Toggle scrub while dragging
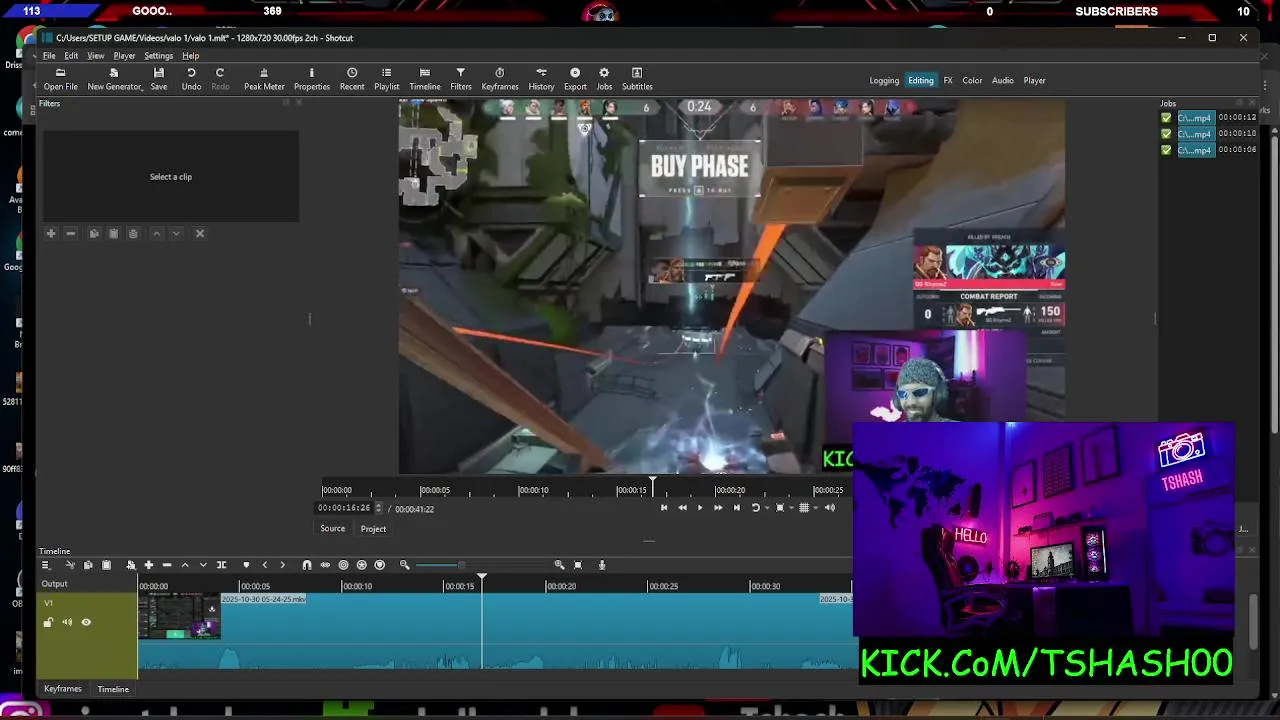Image resolution: width=1280 pixels, height=720 pixels. 325,565
